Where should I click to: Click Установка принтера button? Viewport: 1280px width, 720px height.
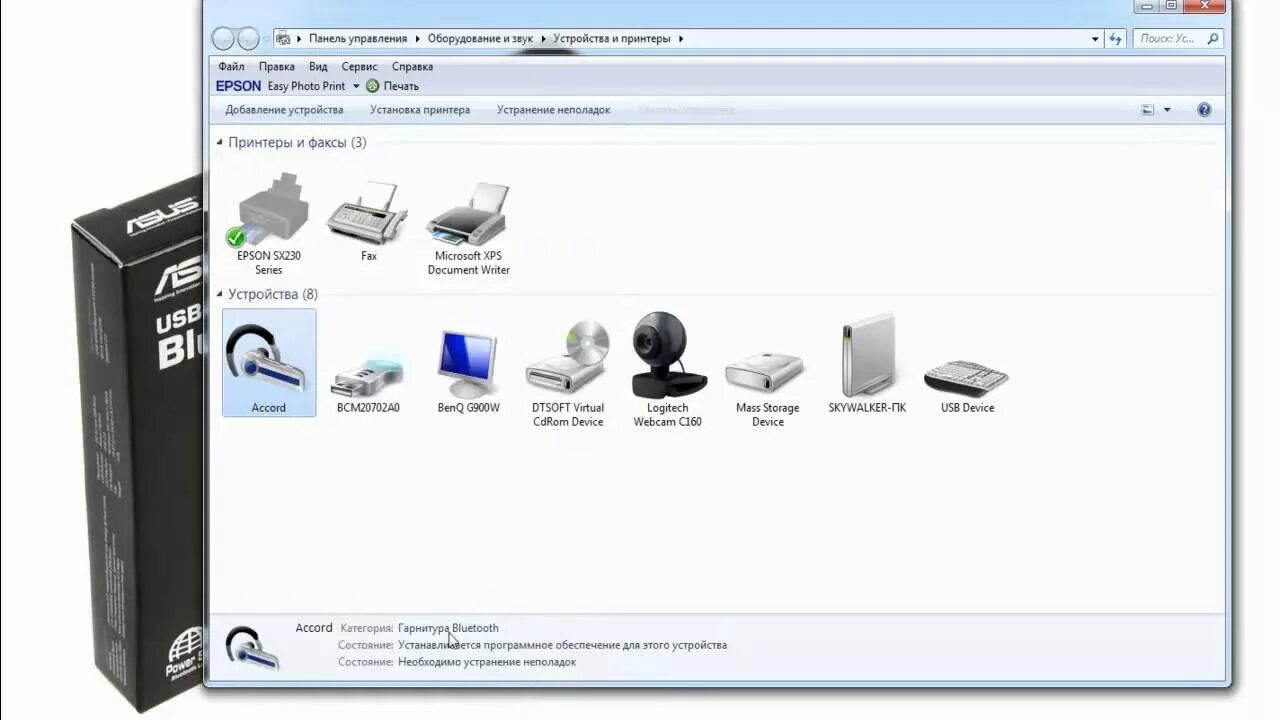coord(420,110)
